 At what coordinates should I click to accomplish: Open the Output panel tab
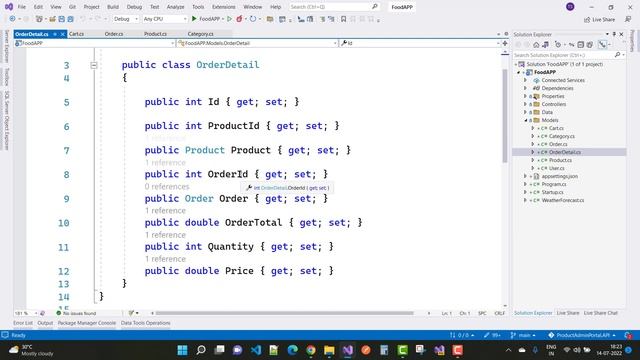coord(45,323)
